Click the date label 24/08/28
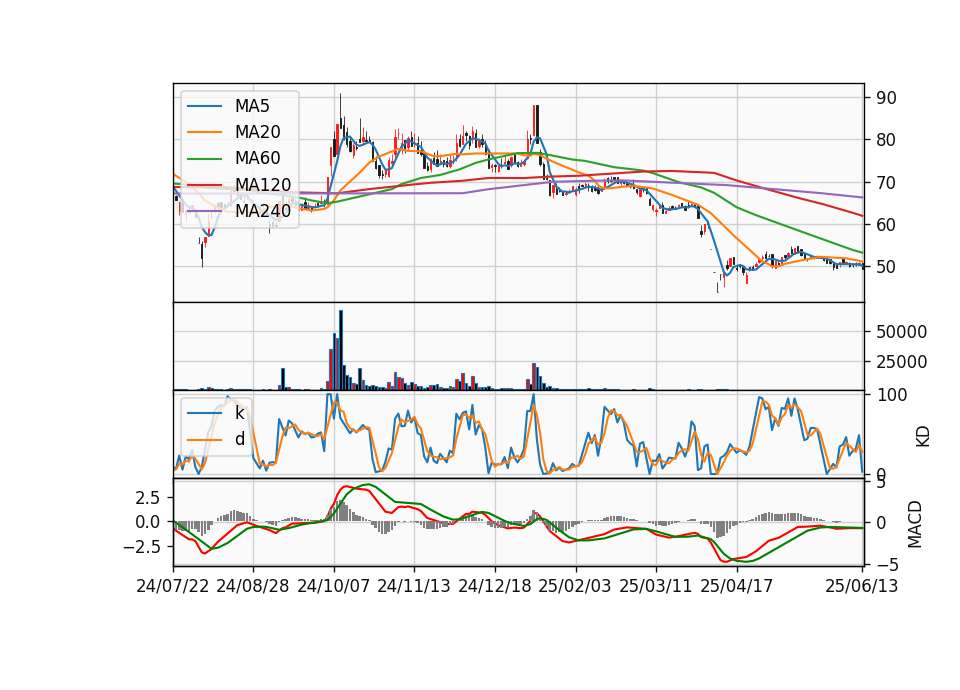 (x=253, y=586)
